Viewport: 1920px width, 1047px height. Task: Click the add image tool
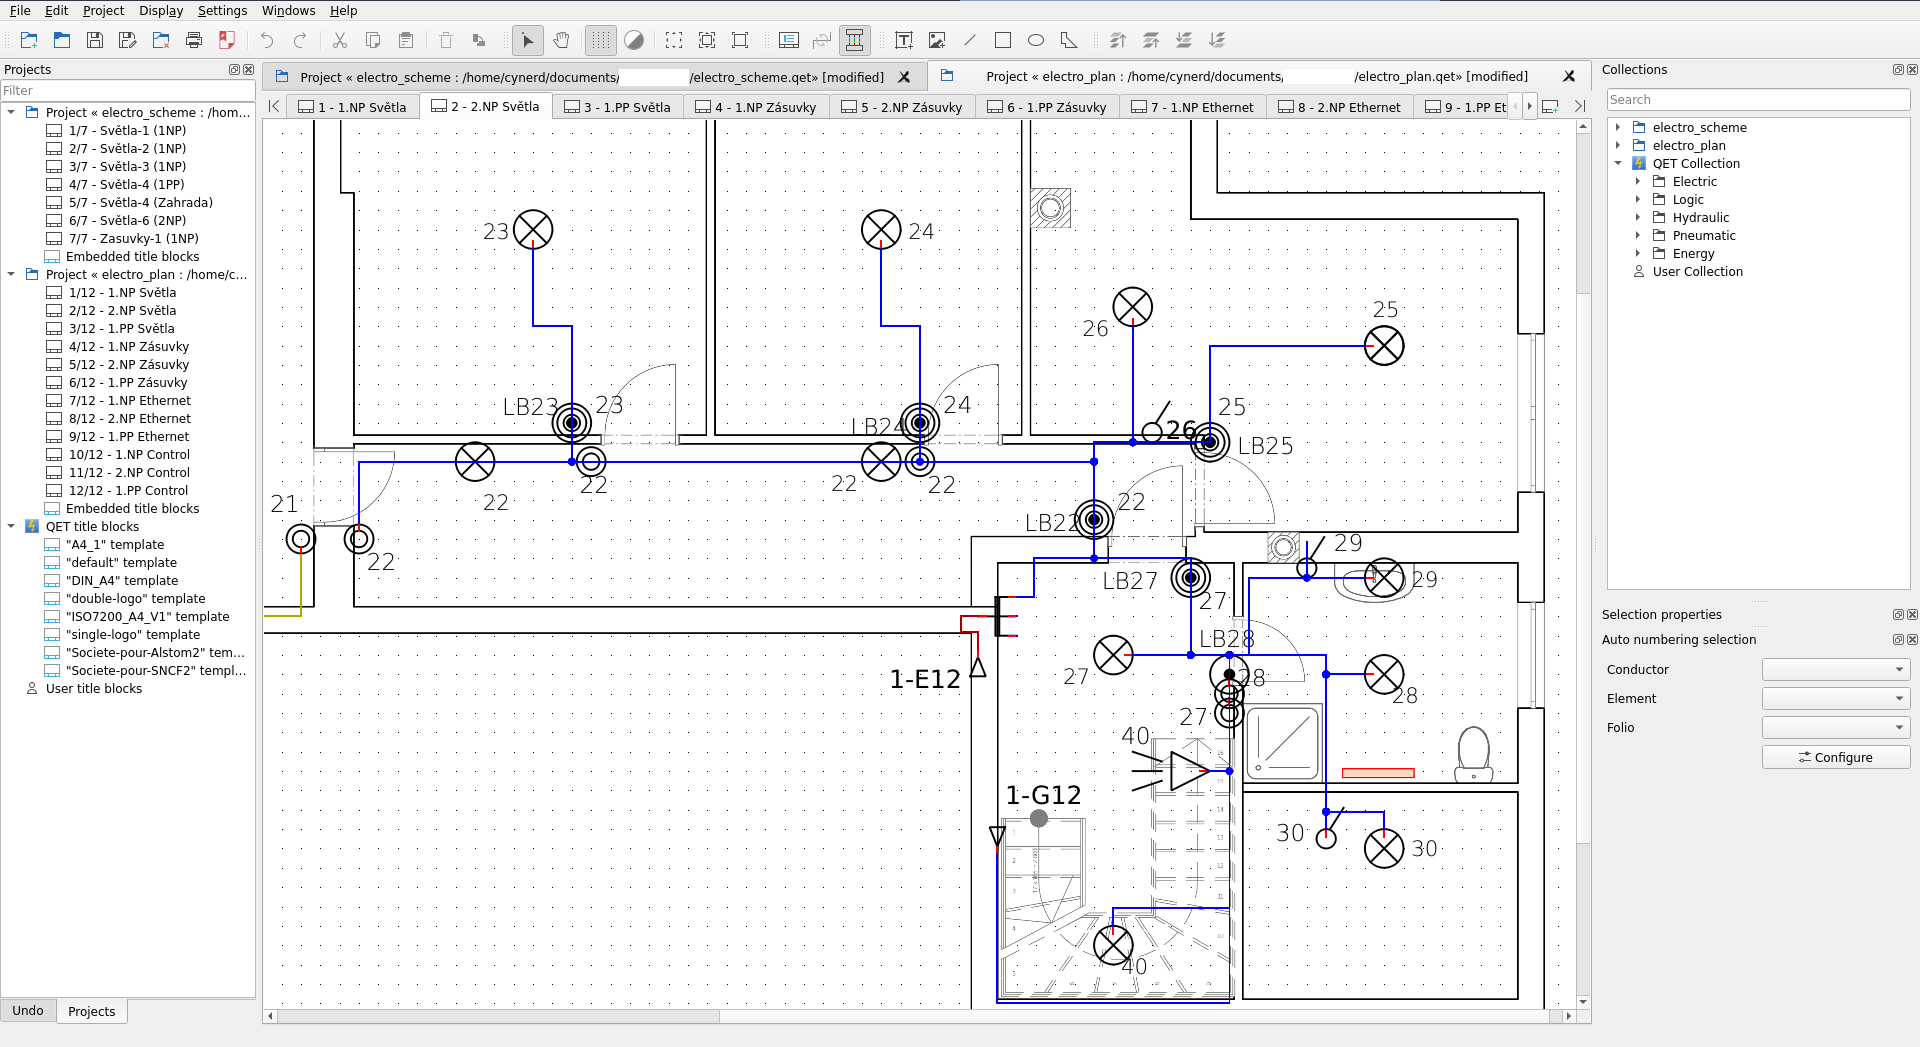[x=937, y=40]
